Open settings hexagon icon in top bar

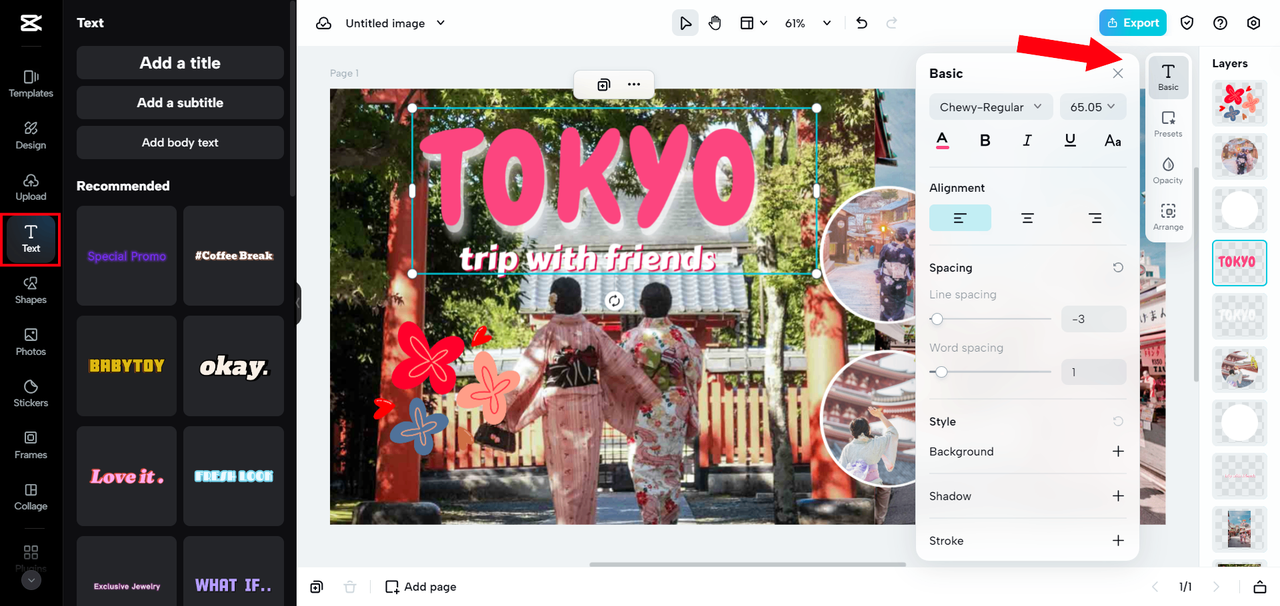[x=1254, y=23]
